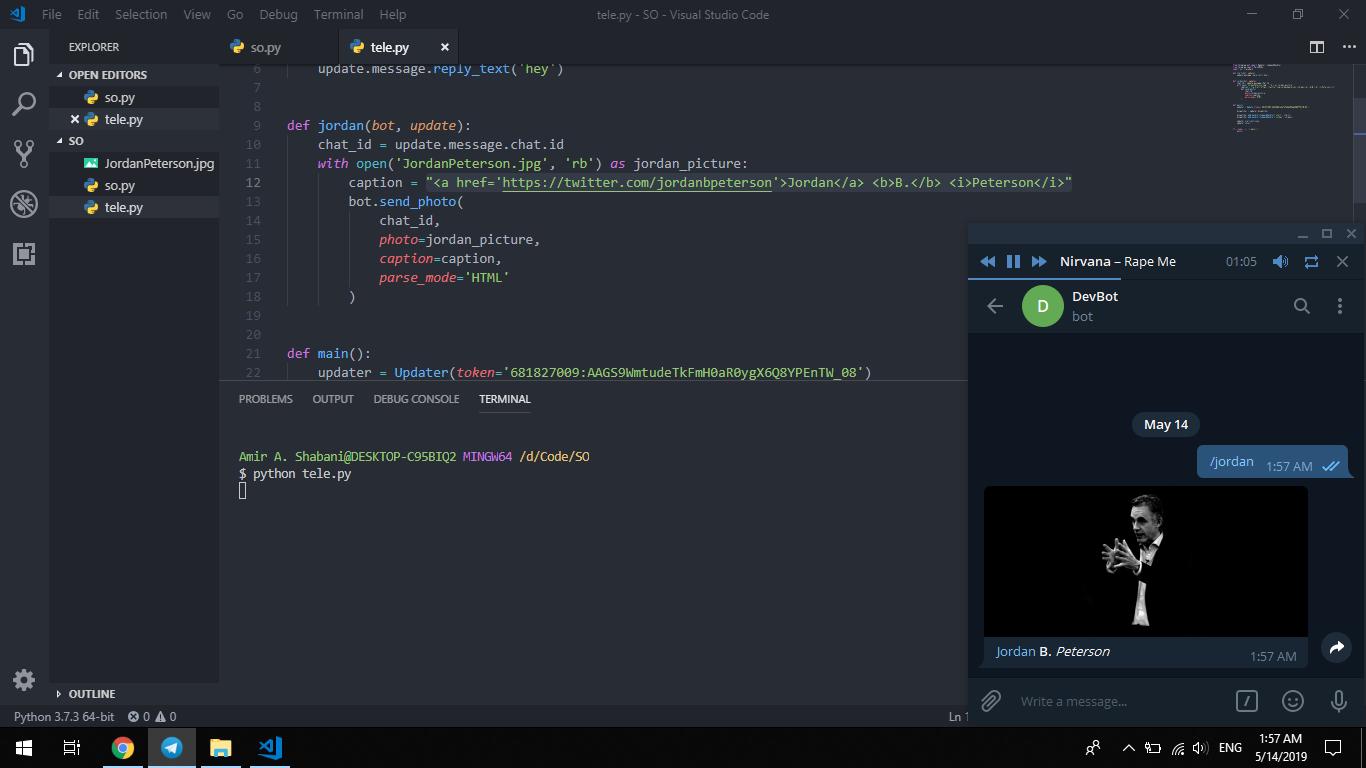This screenshot has width=1366, height=768.
Task: Open the emoji picker in Telegram
Action: [1293, 701]
